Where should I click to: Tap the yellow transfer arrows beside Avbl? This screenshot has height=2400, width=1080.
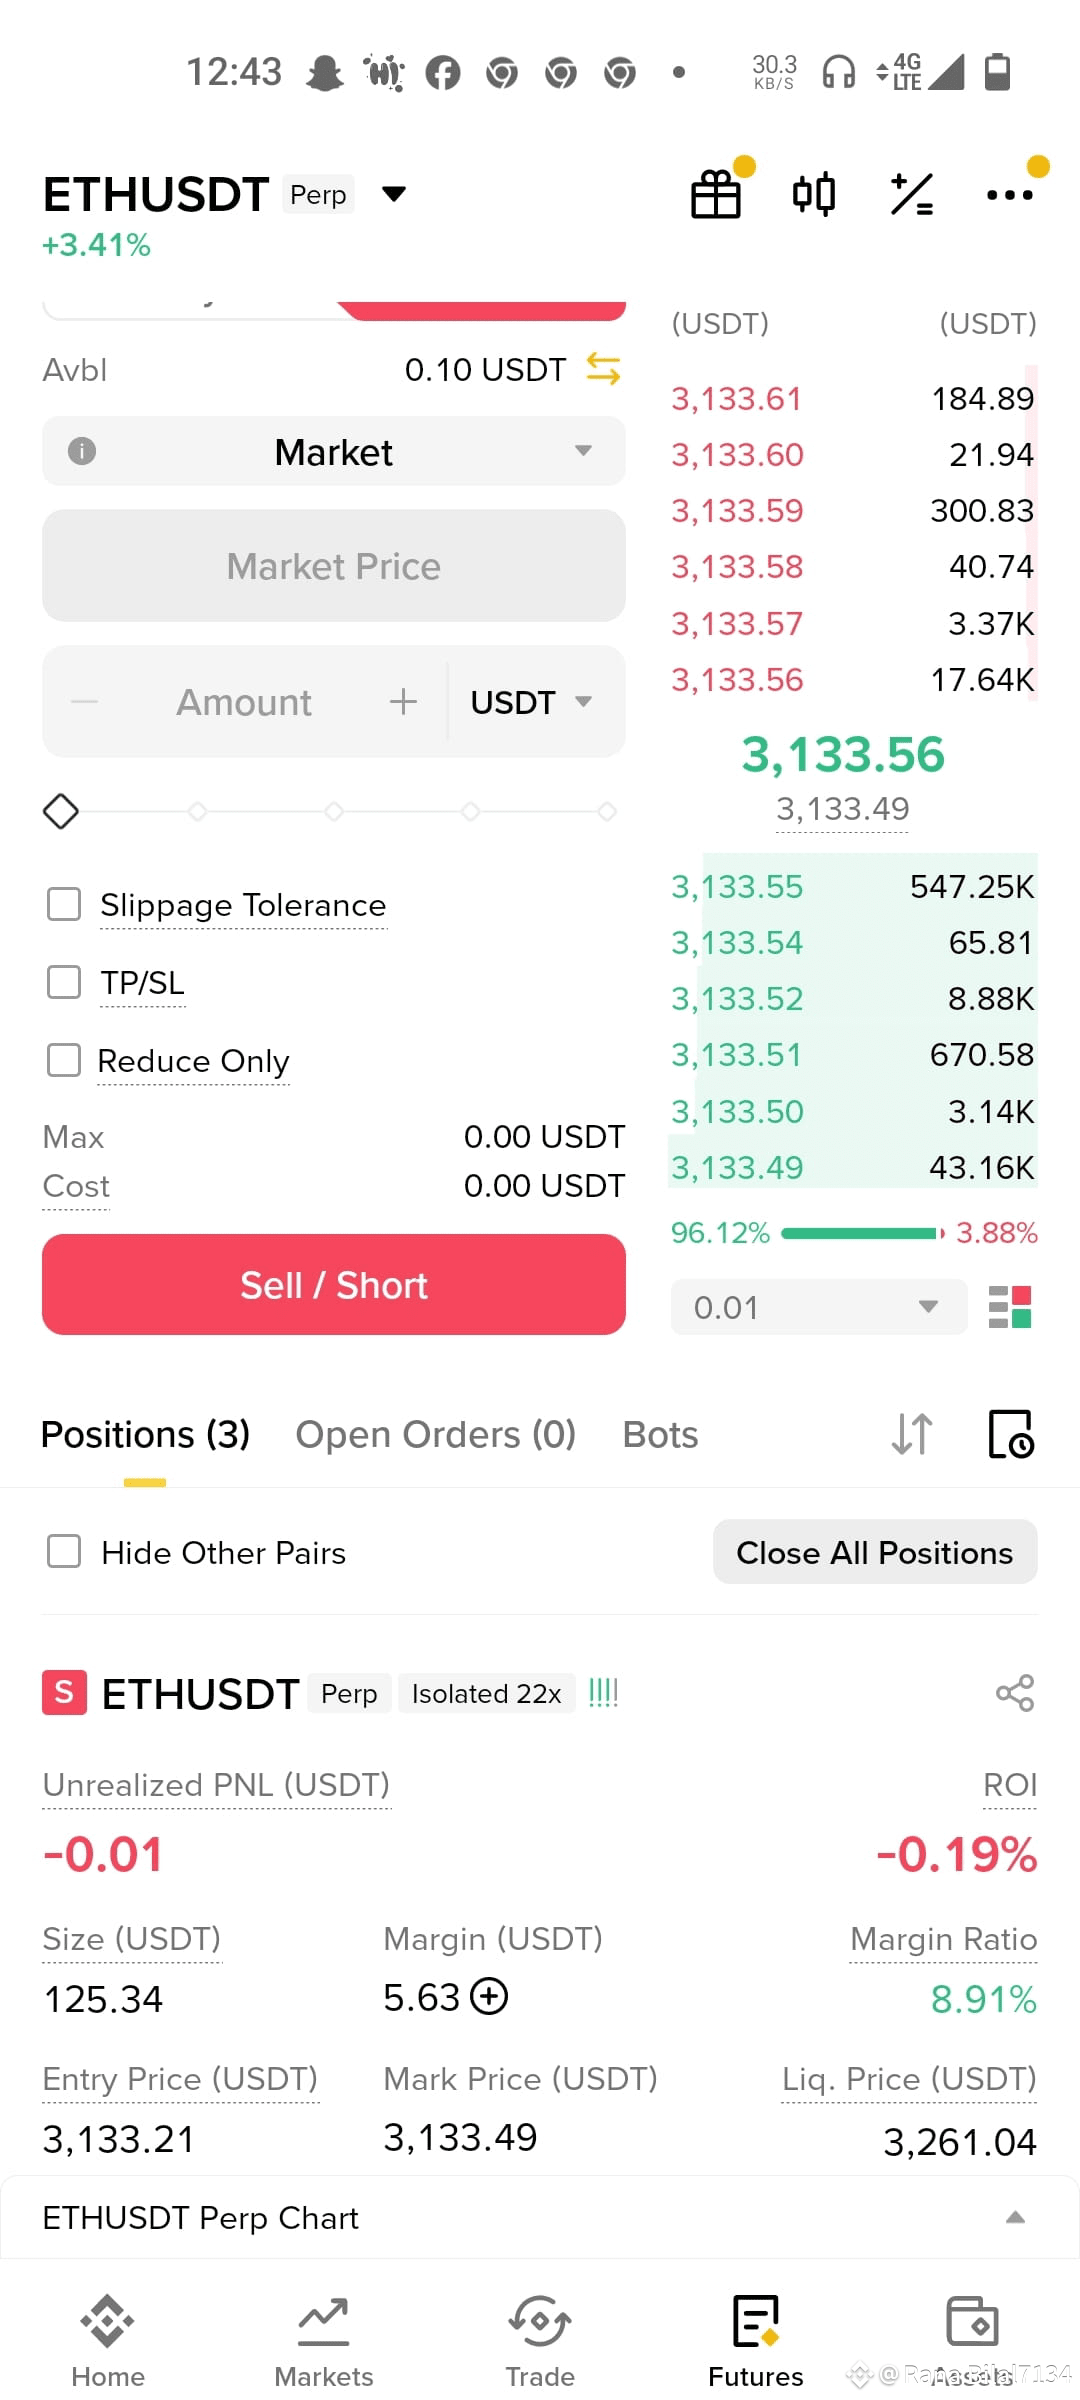[x=603, y=369]
